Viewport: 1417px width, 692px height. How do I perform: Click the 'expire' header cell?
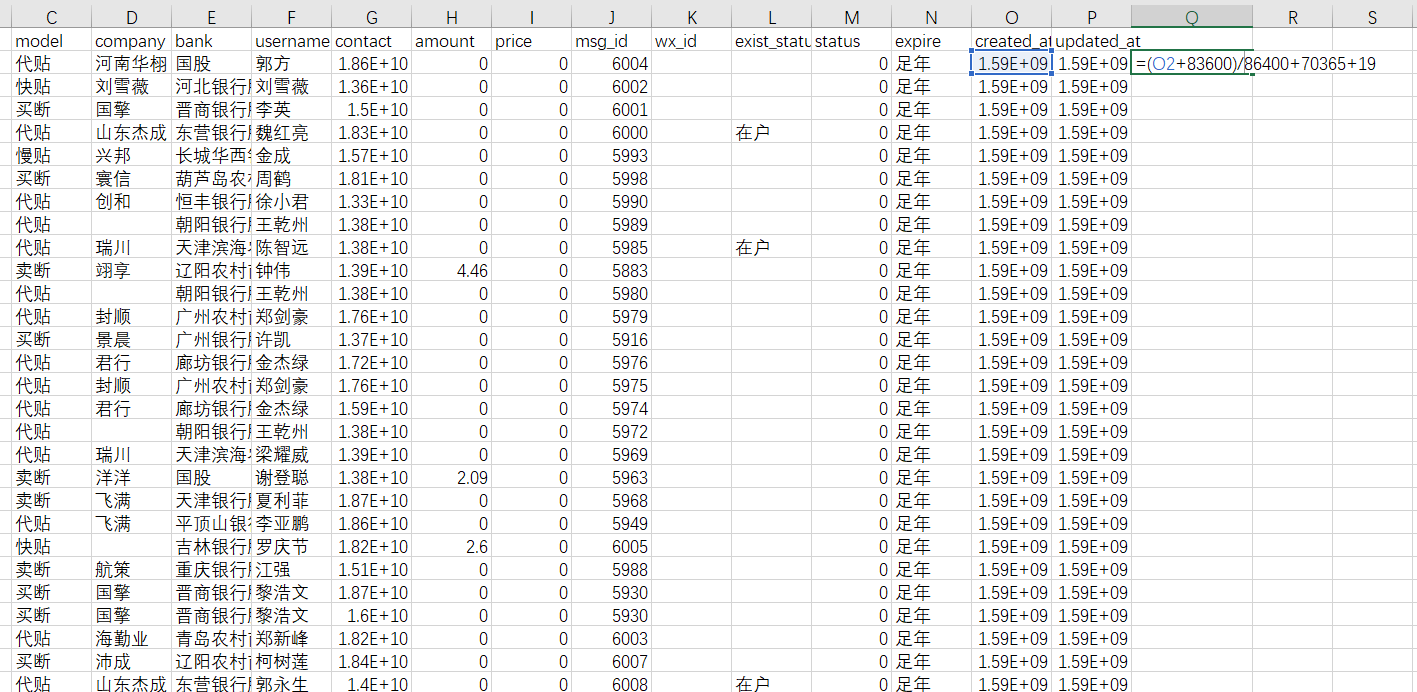932,41
